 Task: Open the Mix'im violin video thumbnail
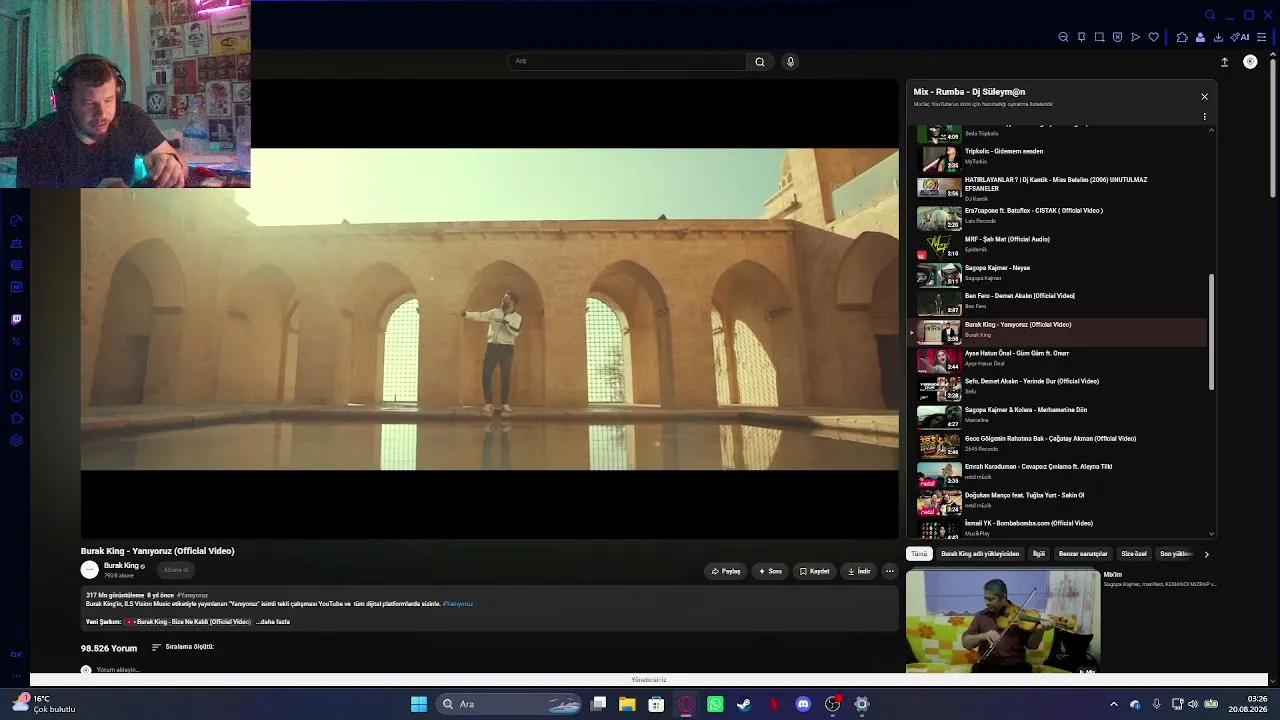[1003, 622]
